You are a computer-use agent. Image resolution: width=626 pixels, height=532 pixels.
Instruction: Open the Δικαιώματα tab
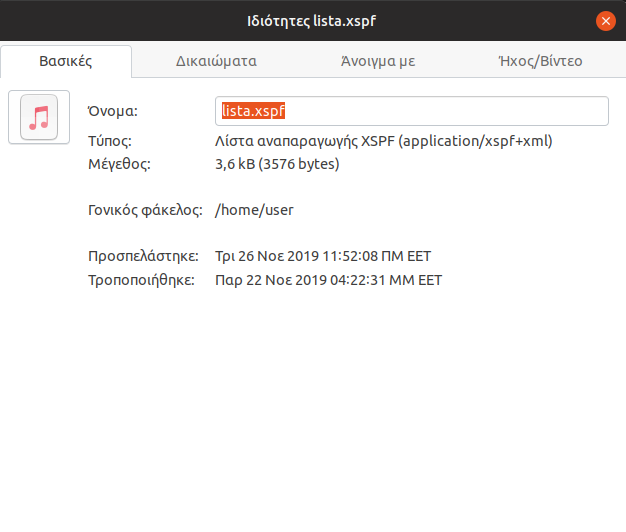click(x=216, y=61)
